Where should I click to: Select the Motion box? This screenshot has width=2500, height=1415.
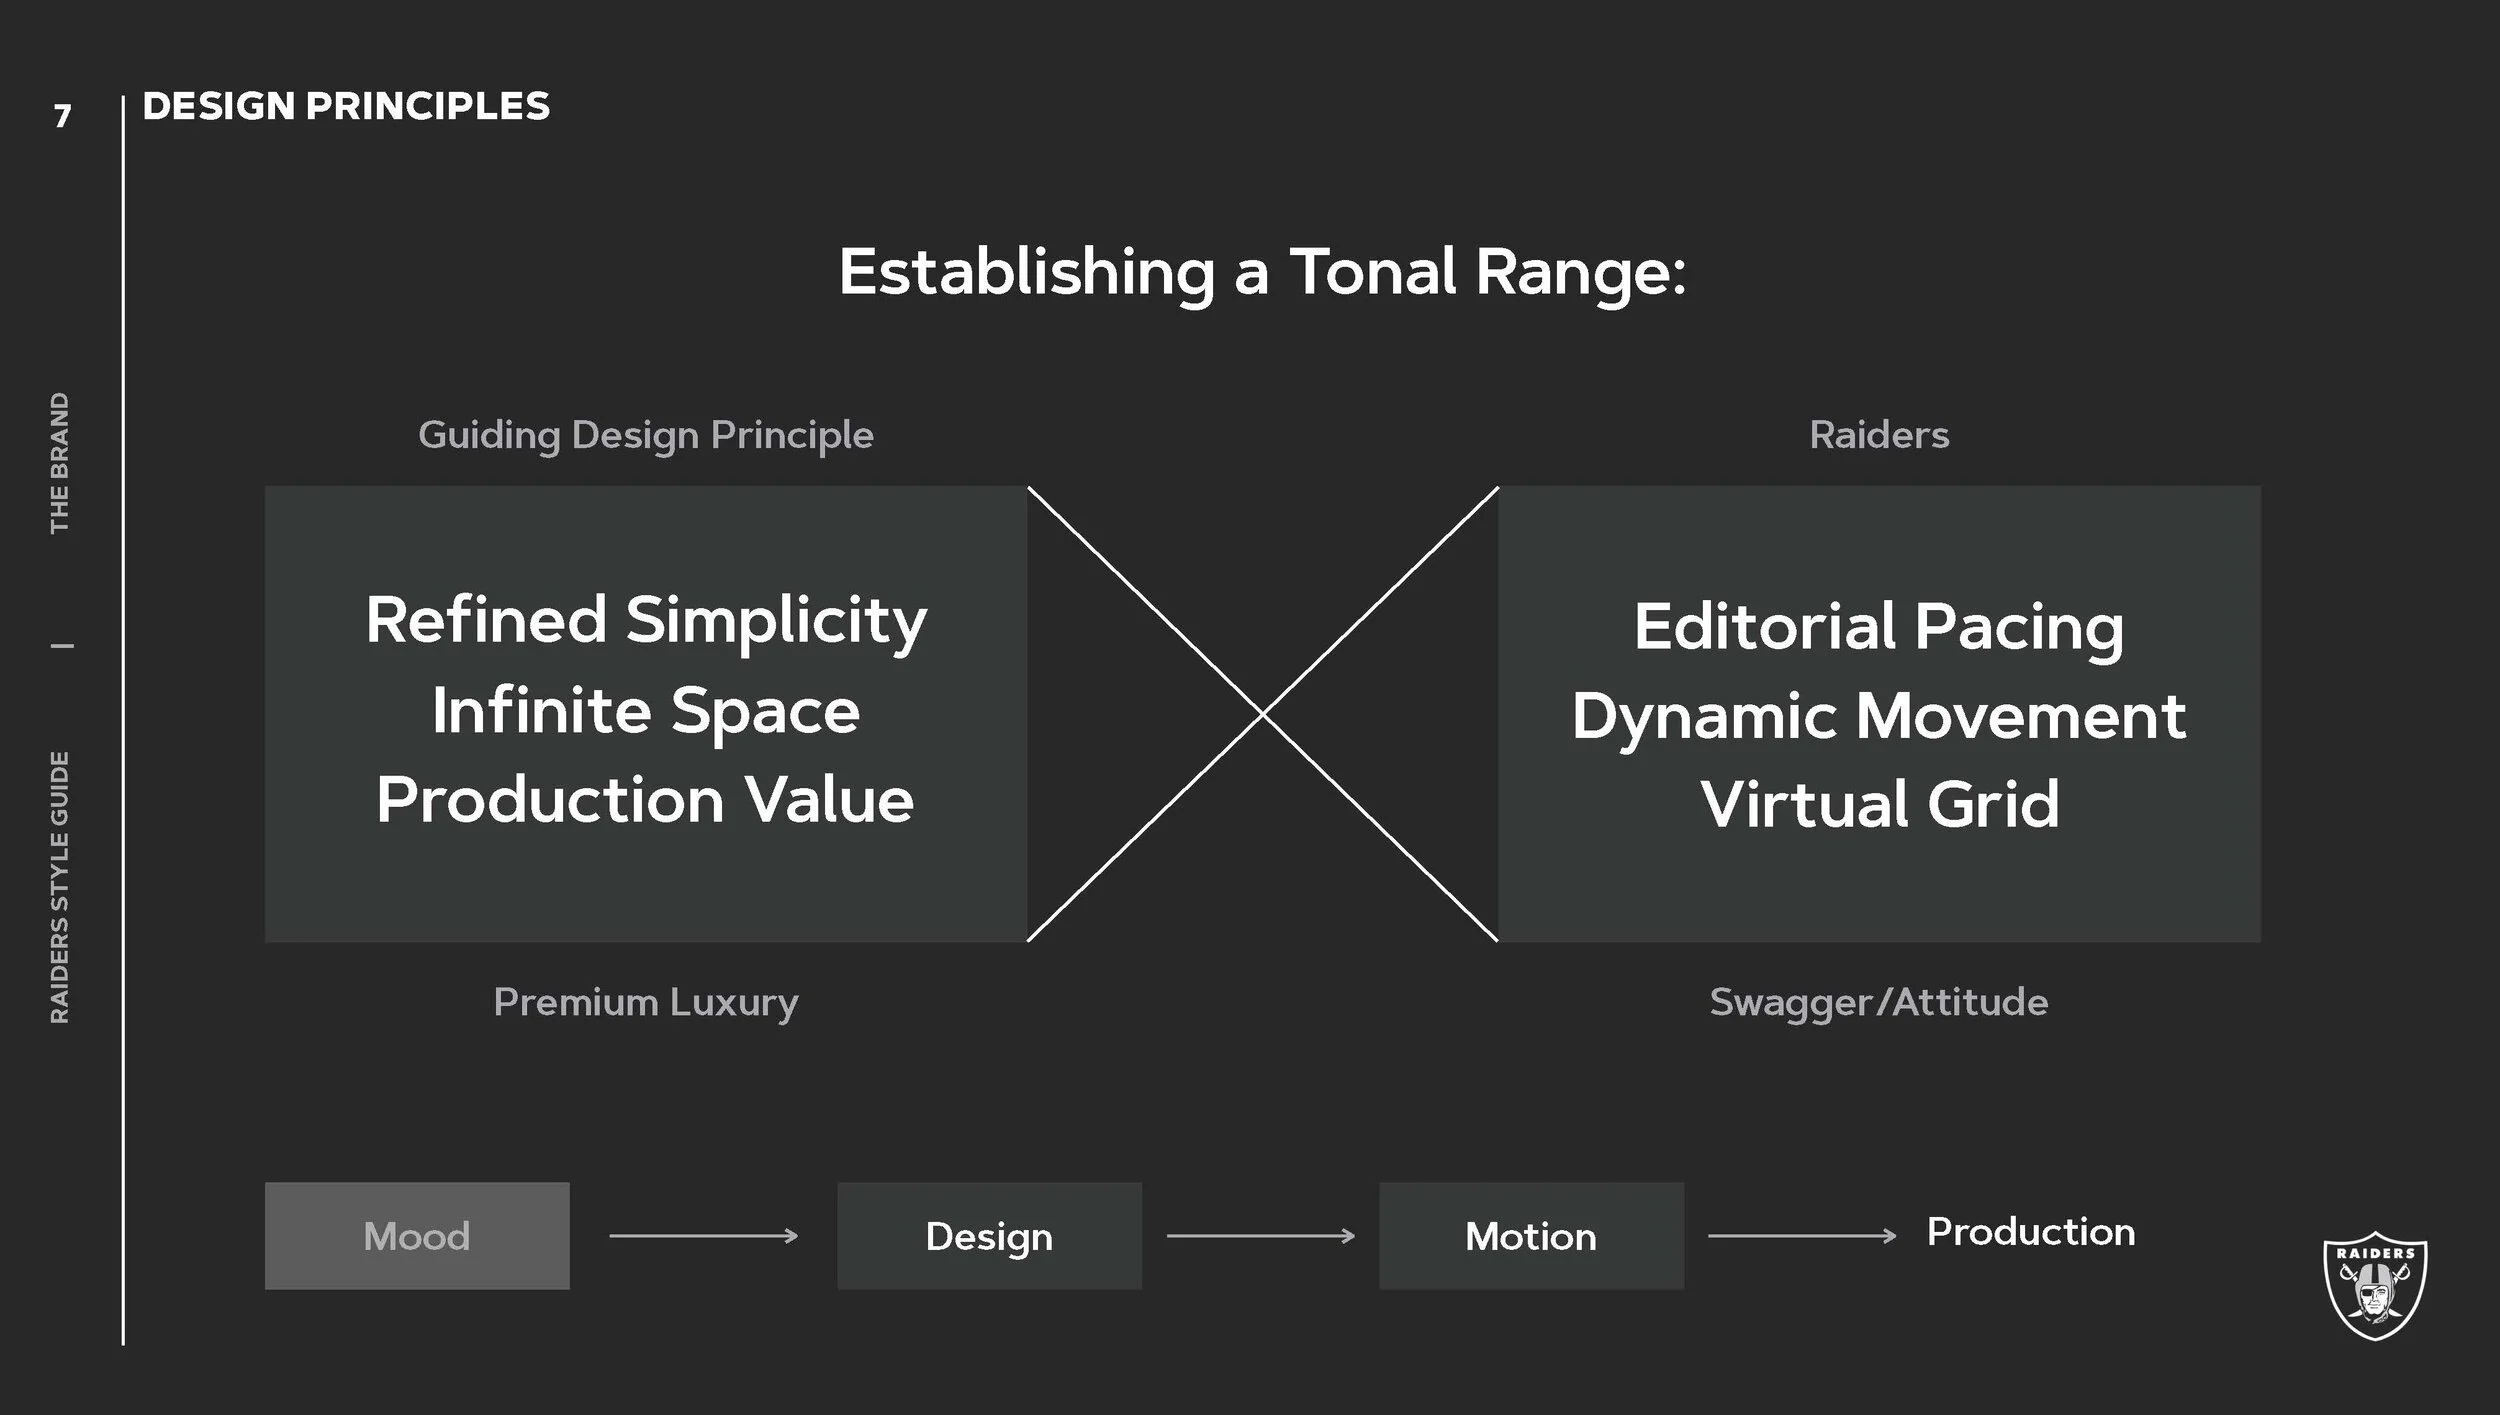1531,1236
